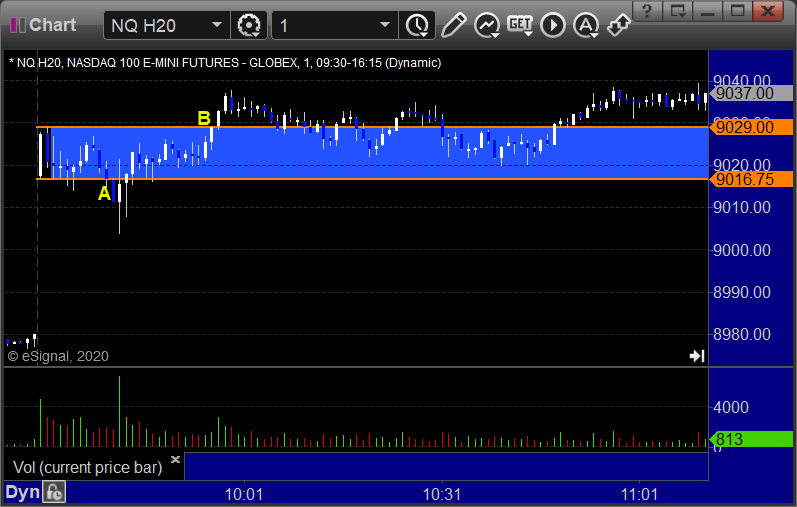Close the Vol study label with x

(175, 459)
